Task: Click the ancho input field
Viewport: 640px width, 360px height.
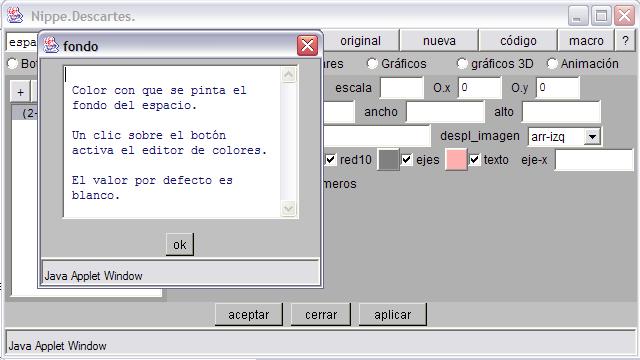Action: click(x=445, y=112)
